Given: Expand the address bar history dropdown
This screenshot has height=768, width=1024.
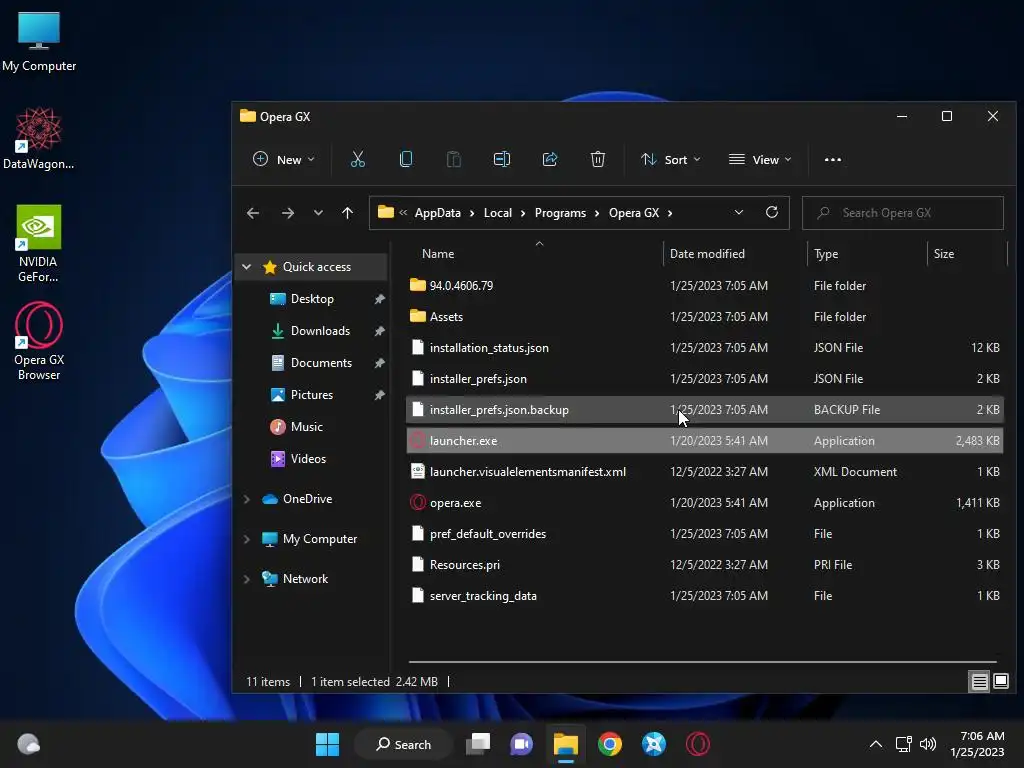Looking at the screenshot, I should pyautogui.click(x=739, y=212).
